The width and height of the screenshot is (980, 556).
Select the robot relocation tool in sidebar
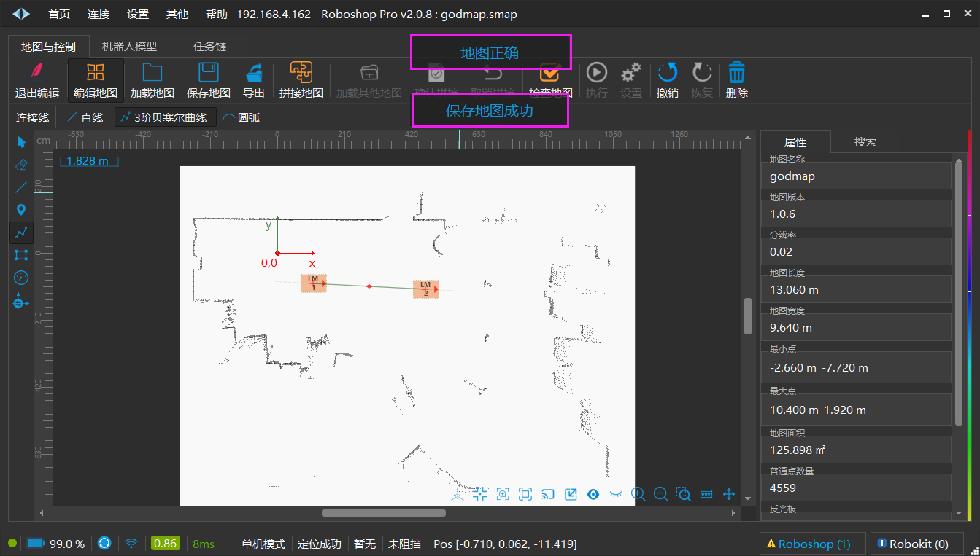coord(21,301)
